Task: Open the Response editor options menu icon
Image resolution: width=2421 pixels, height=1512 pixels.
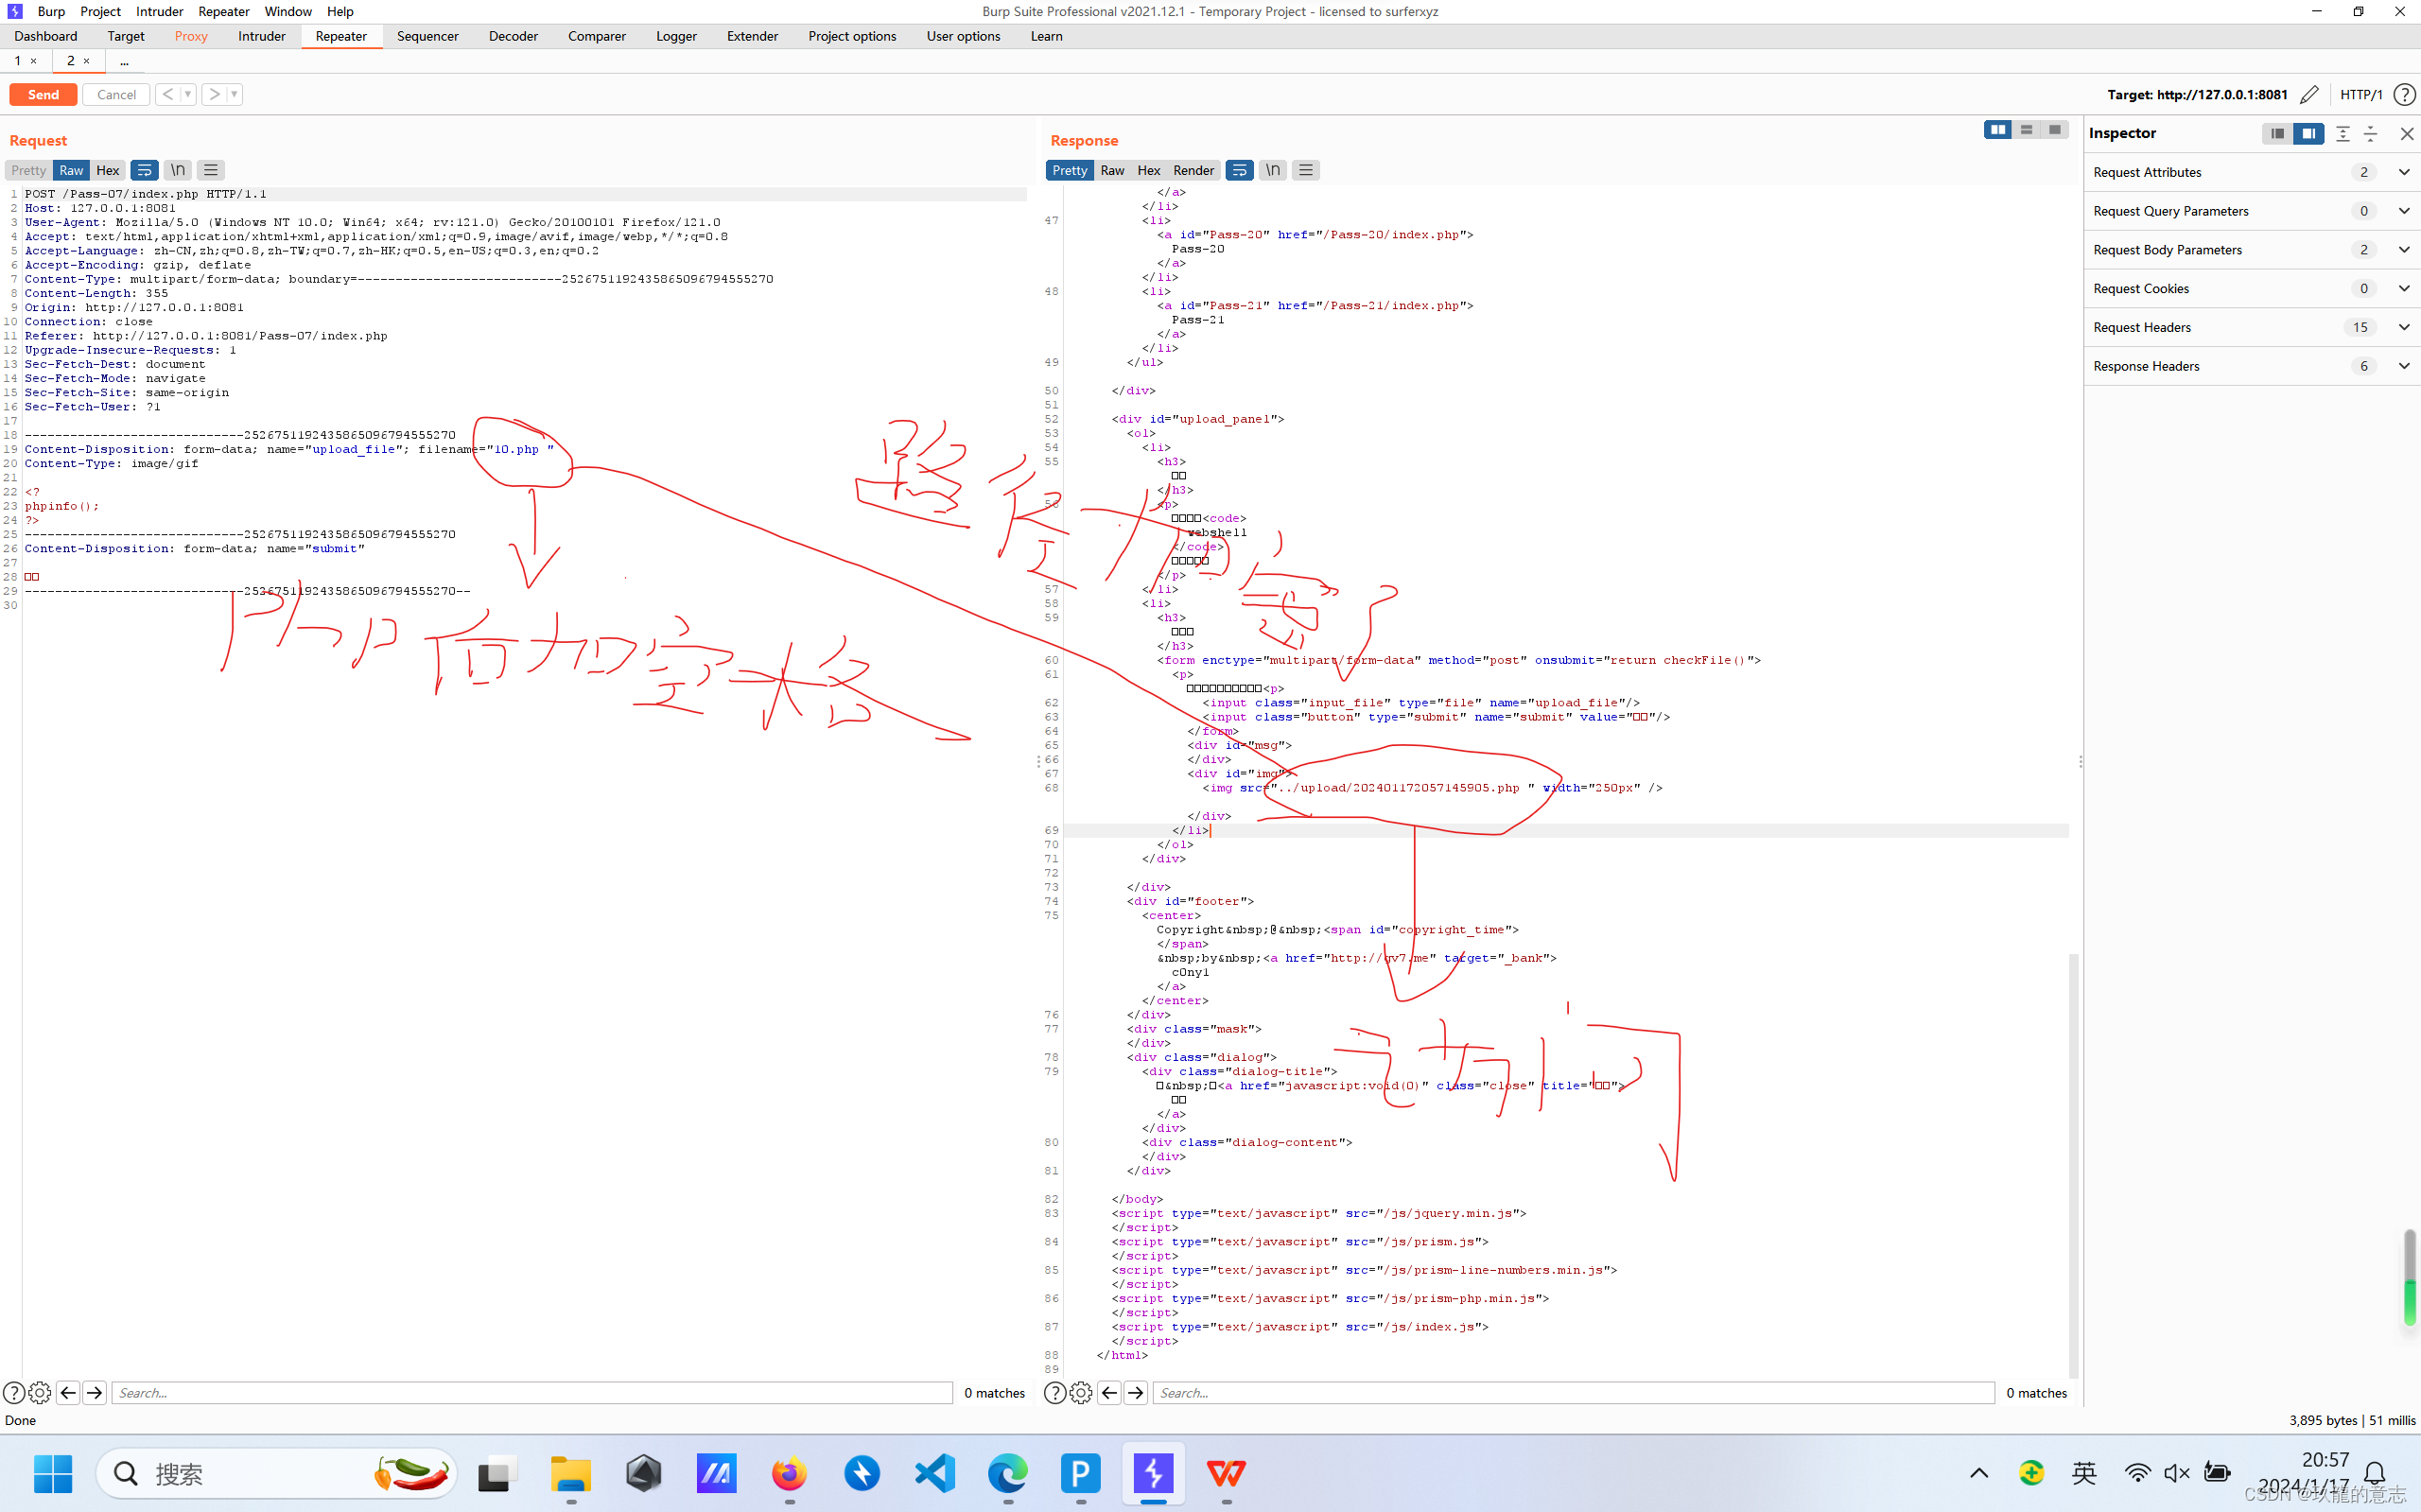Action: (1305, 170)
